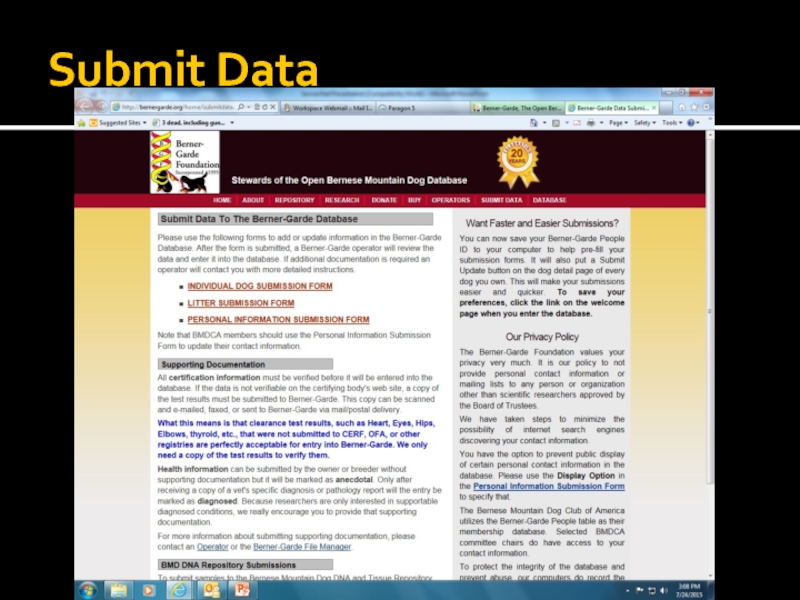Stop loading with the X icon in the address bar

[272, 107]
